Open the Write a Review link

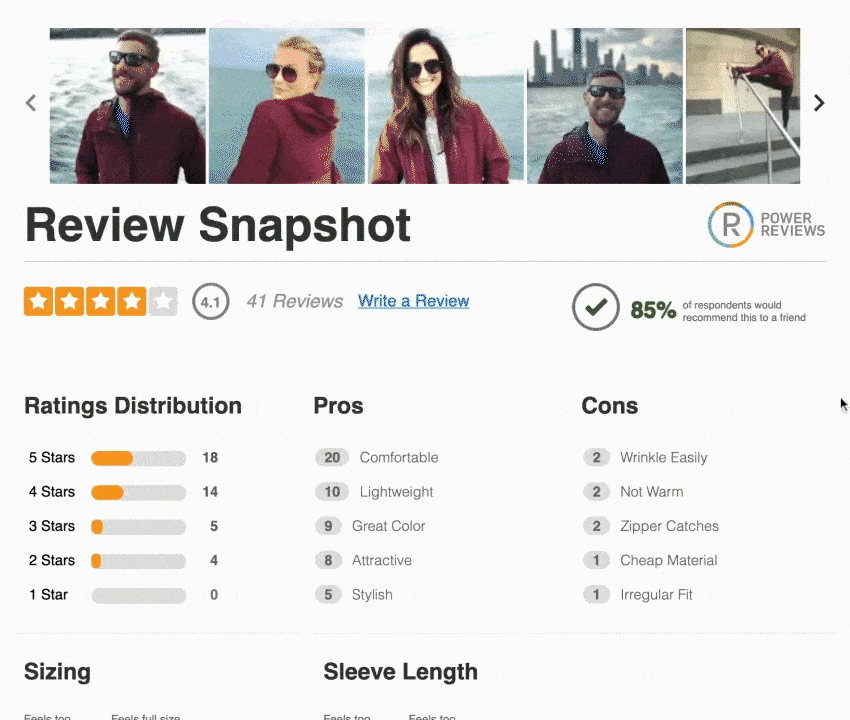(413, 301)
